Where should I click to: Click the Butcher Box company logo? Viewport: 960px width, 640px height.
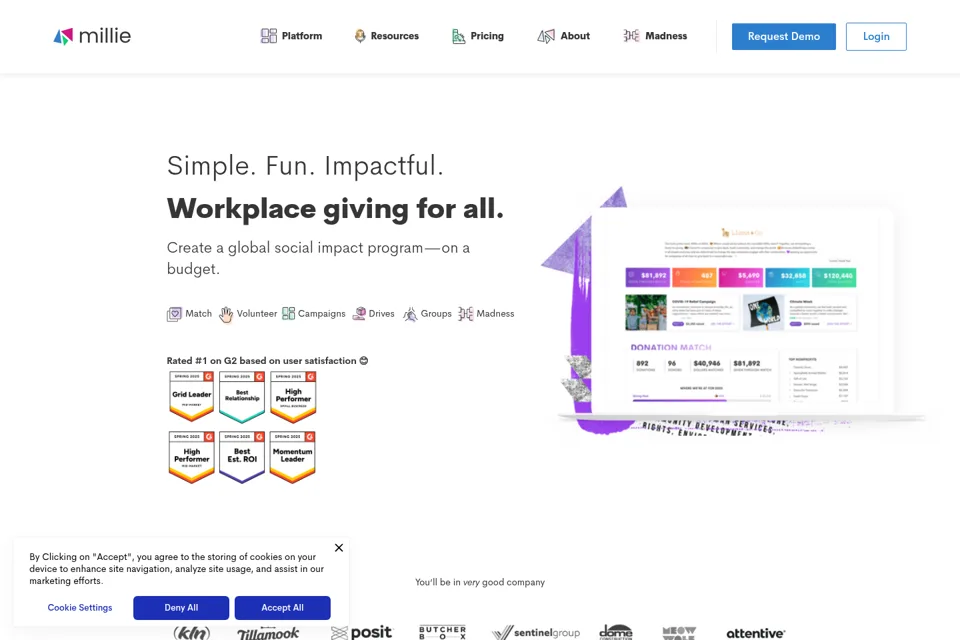443,632
